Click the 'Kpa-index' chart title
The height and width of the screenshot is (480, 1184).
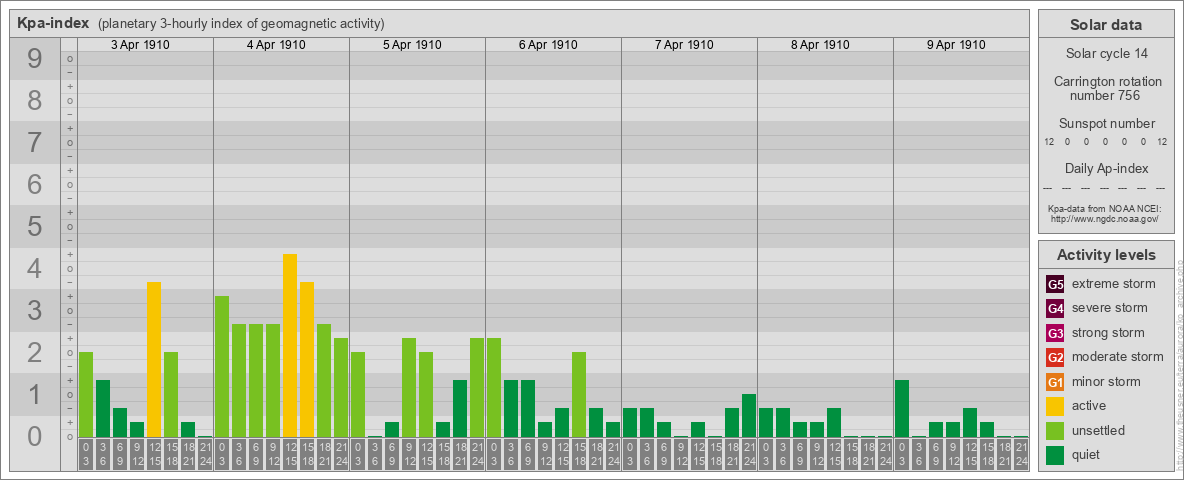click(x=53, y=23)
